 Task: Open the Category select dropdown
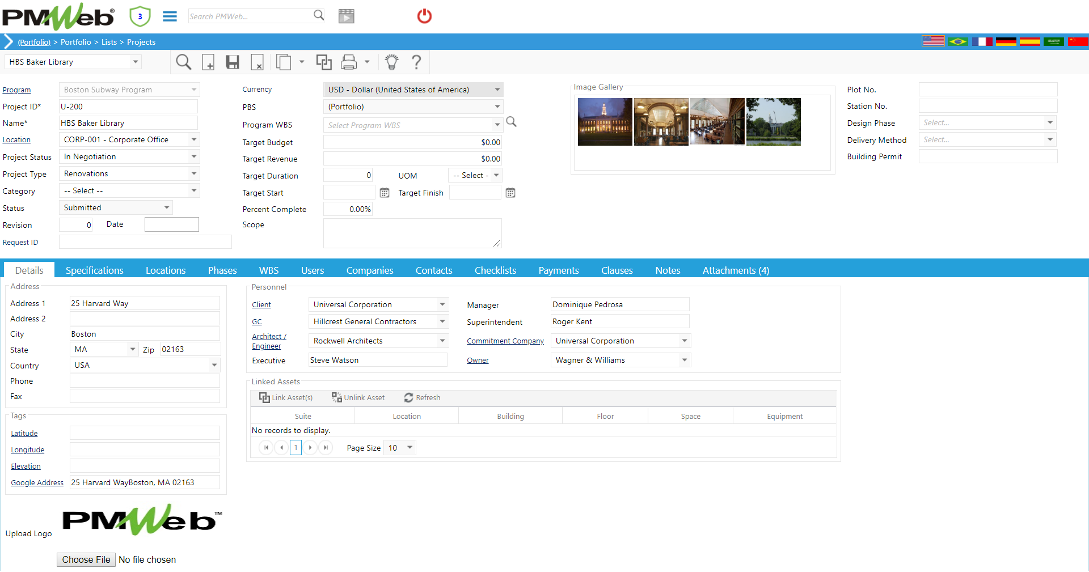[194, 190]
